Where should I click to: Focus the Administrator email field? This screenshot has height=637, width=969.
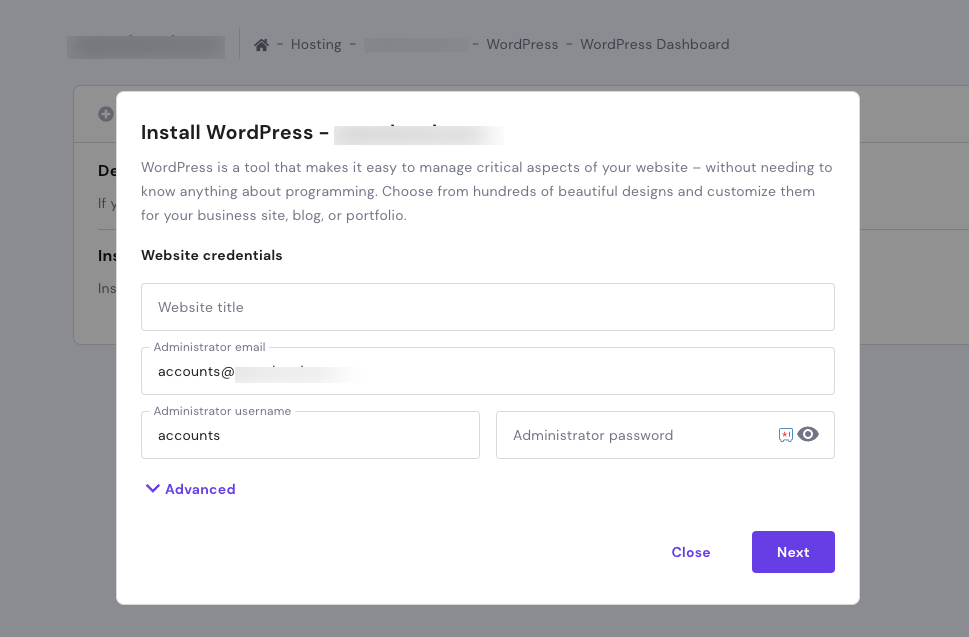point(488,371)
